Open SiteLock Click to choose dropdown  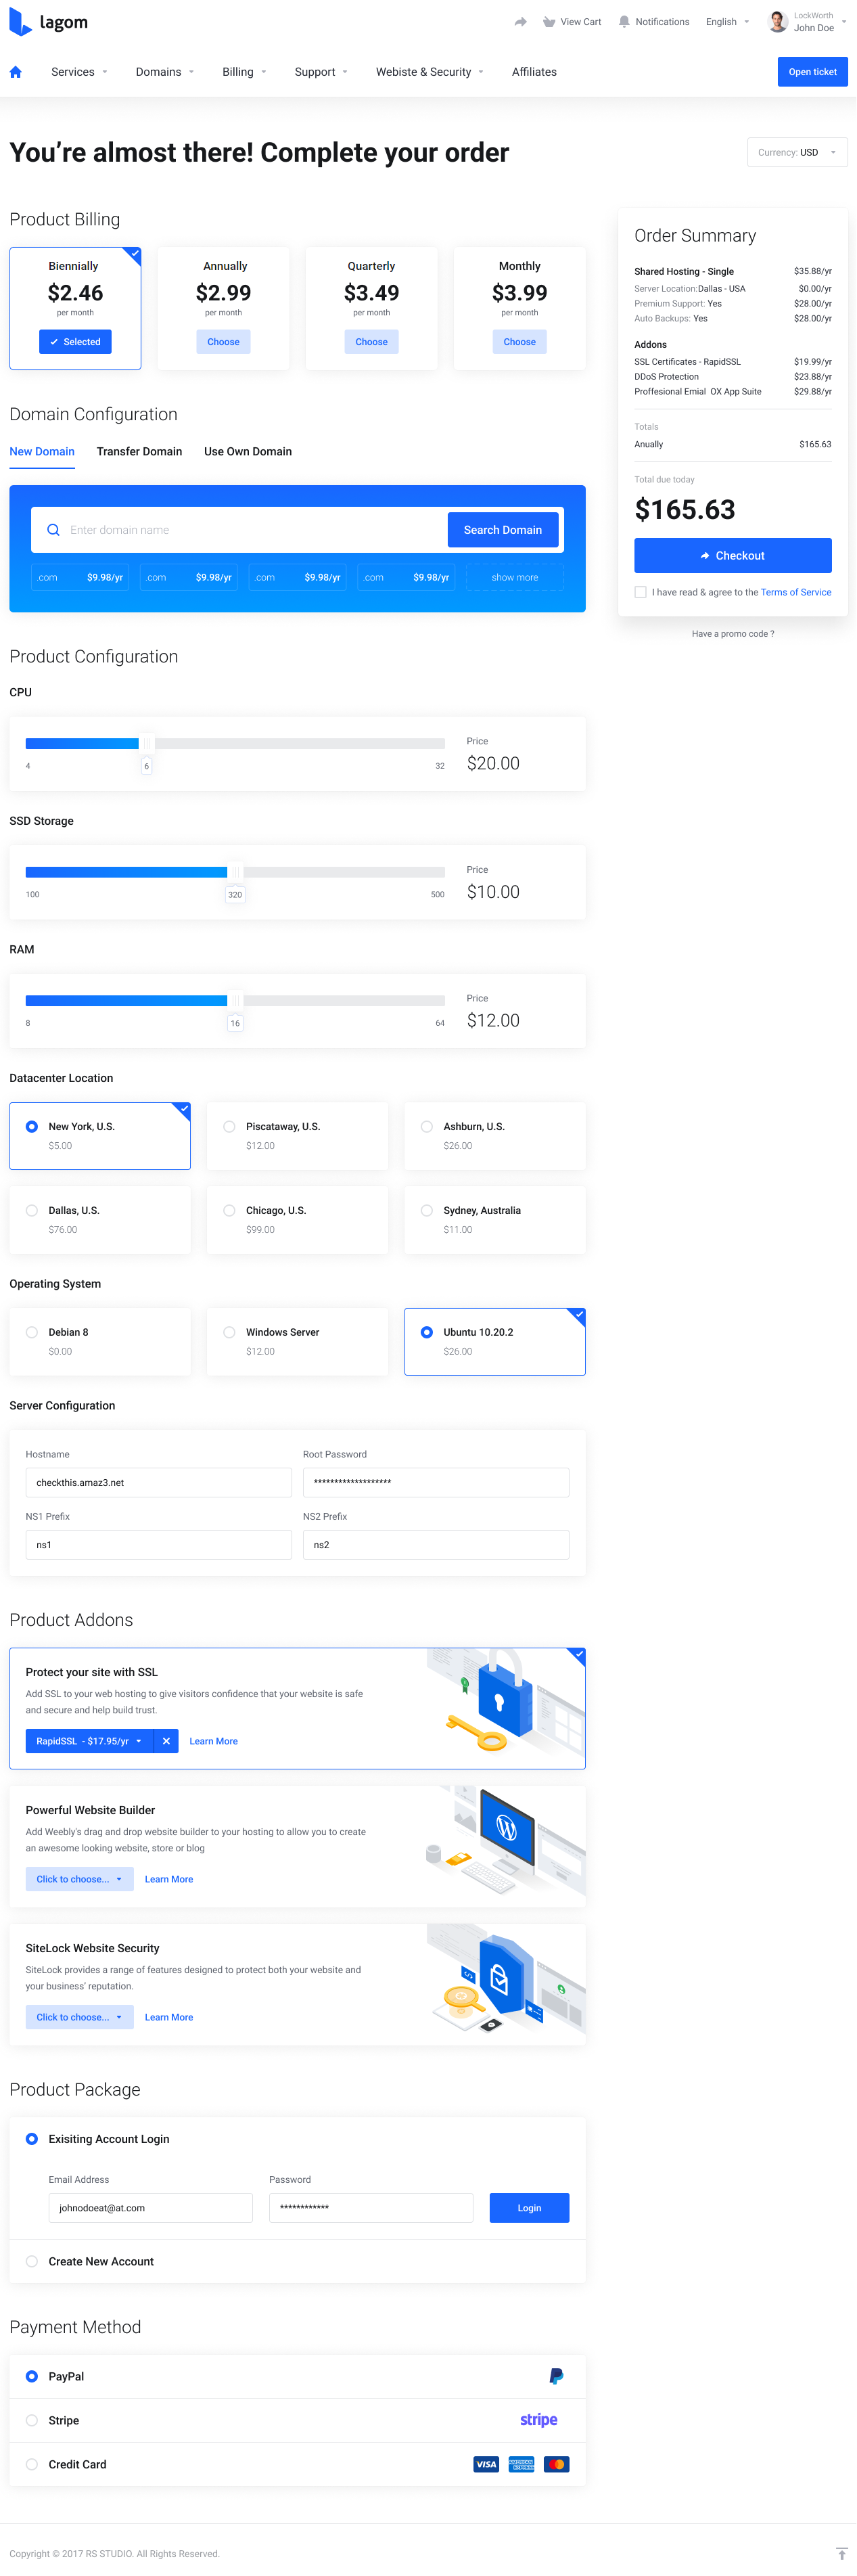coord(79,2017)
